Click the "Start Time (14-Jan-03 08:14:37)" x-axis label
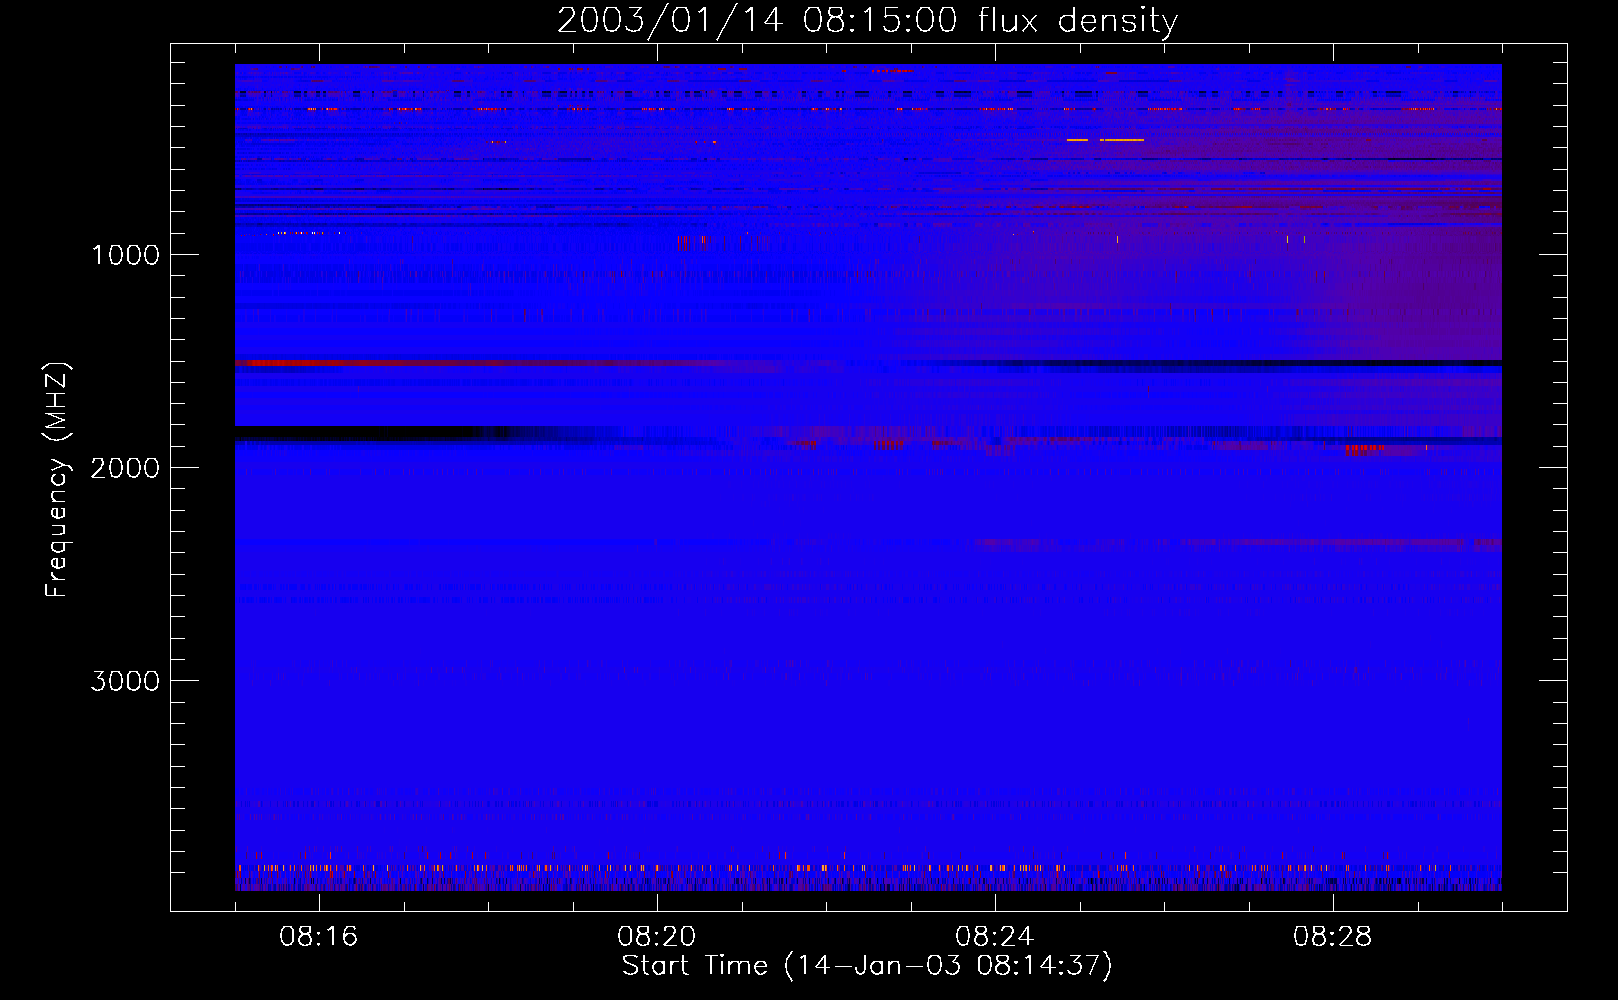The width and height of the screenshot is (1618, 1000). (867, 965)
